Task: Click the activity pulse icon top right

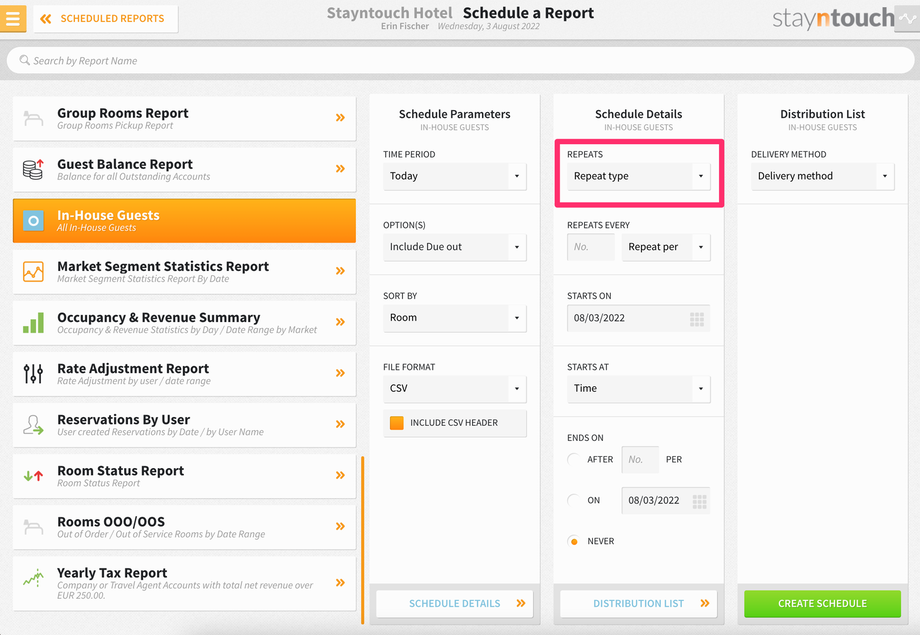Action: tap(907, 18)
